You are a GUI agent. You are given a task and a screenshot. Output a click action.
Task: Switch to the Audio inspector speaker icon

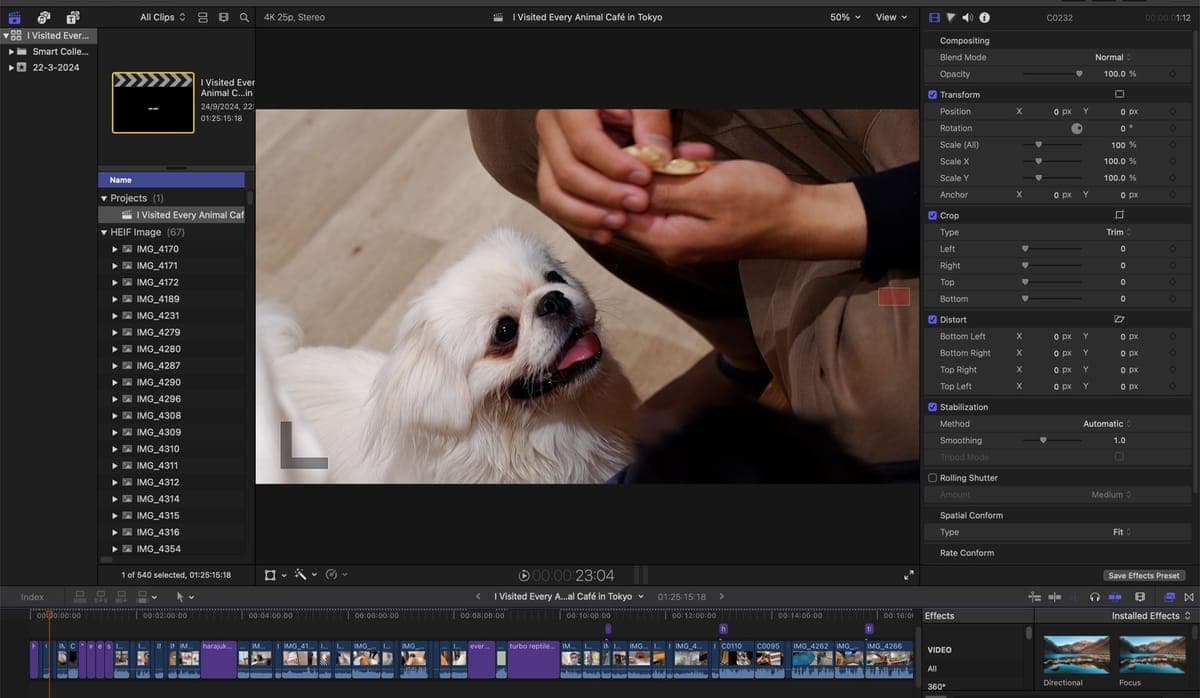[967, 17]
